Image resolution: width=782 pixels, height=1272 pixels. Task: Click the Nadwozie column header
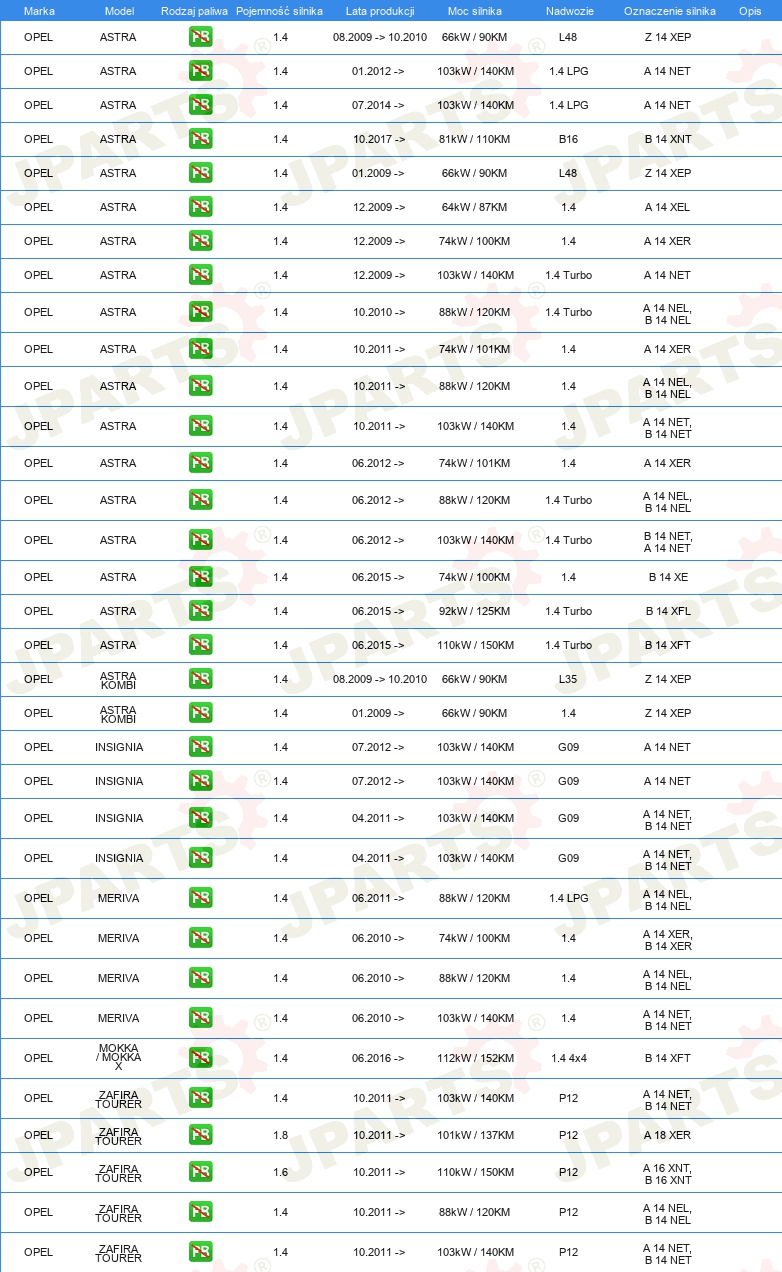click(569, 10)
